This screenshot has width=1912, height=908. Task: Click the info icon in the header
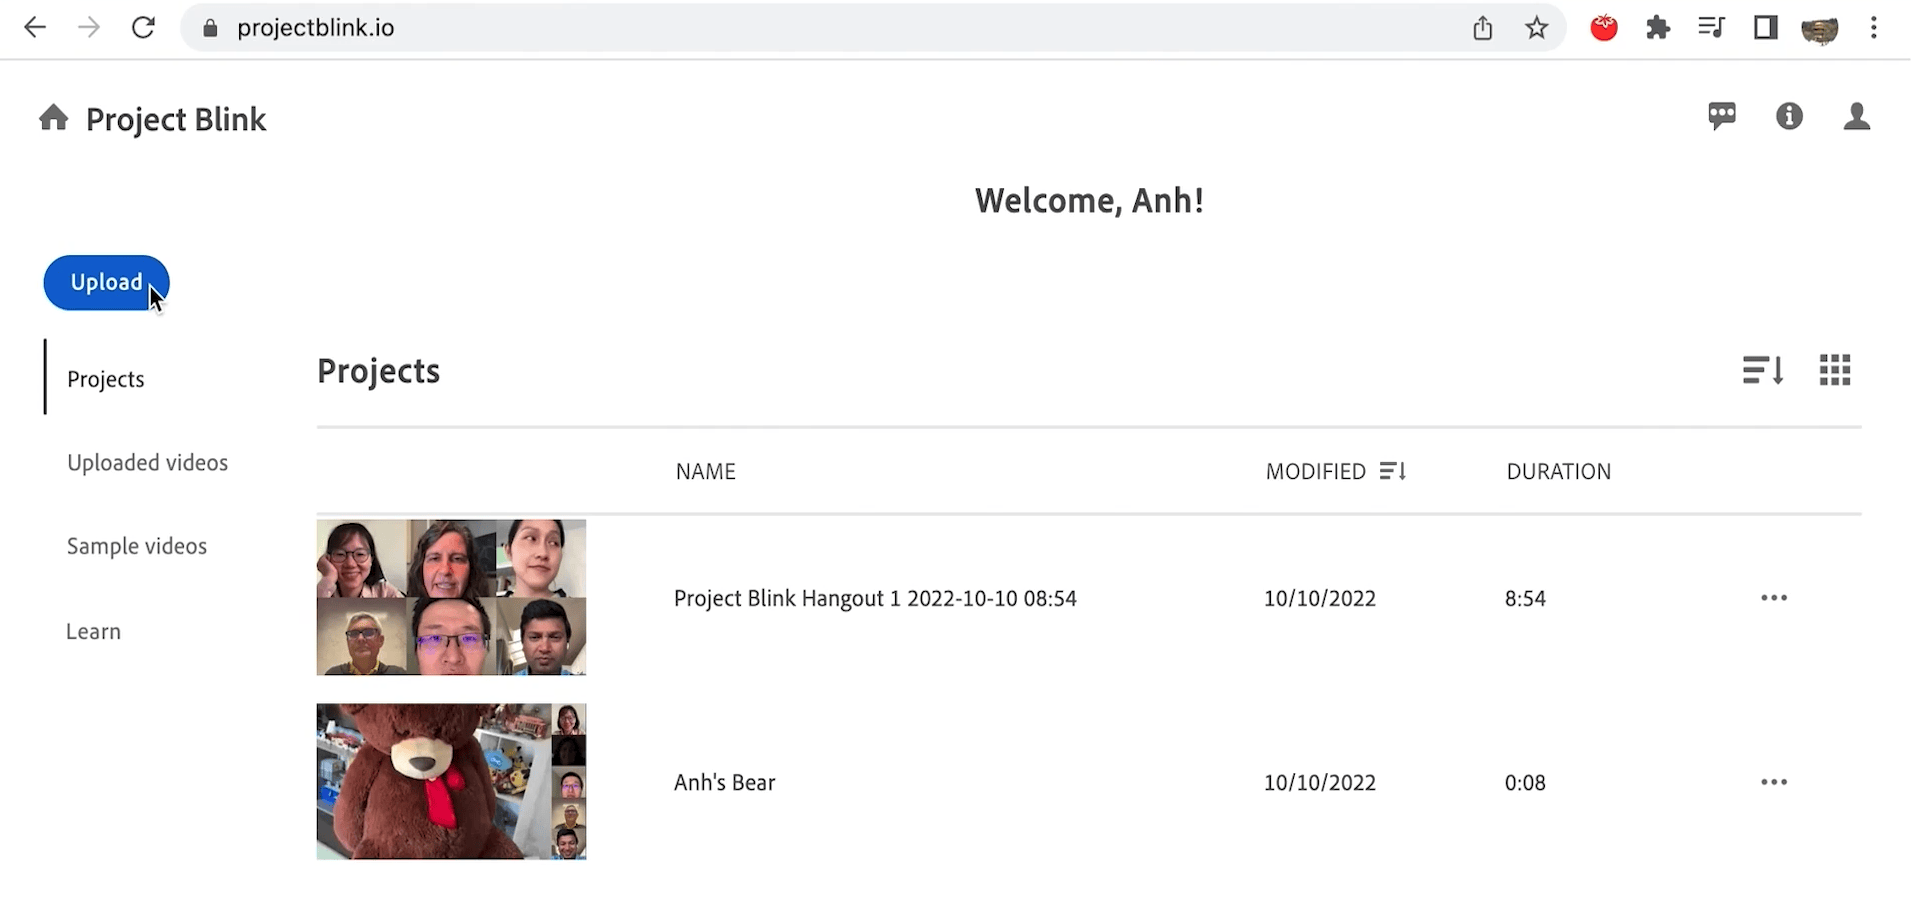pos(1789,116)
